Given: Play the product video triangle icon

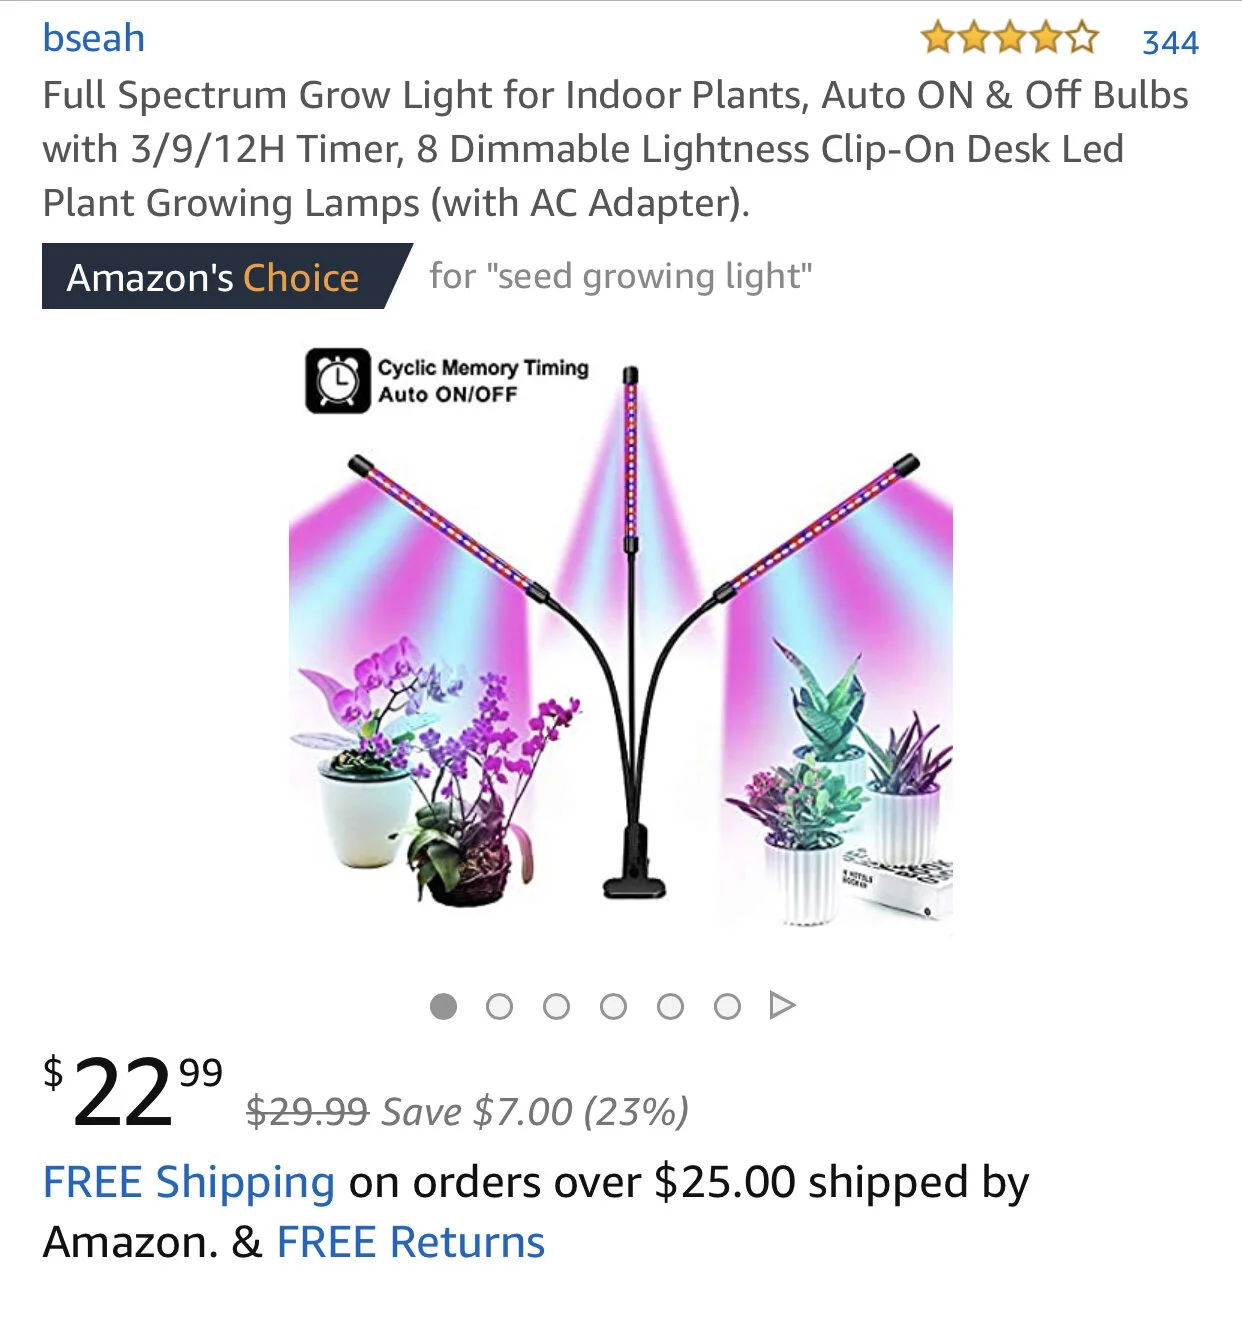Looking at the screenshot, I should pos(782,1005).
